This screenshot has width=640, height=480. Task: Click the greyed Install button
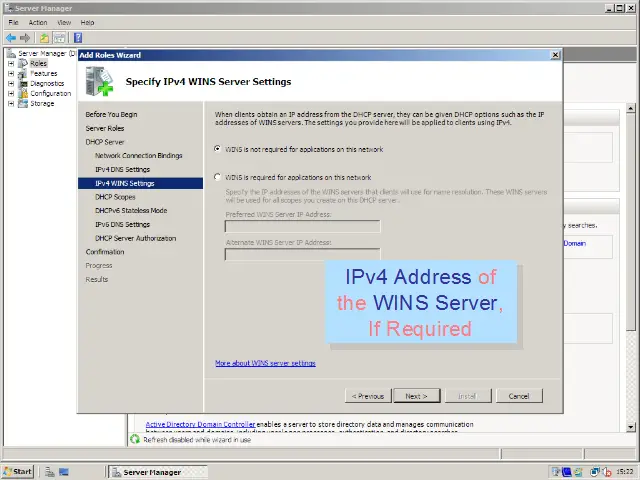pyautogui.click(x=468, y=396)
